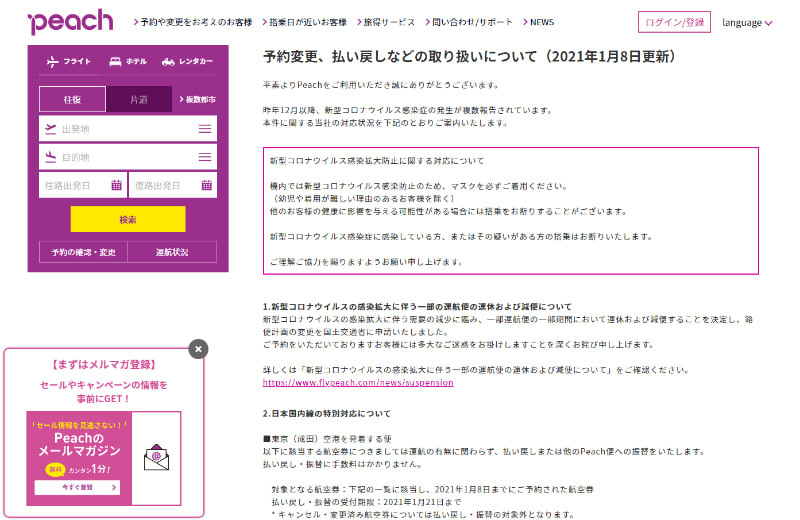The height and width of the screenshot is (520, 800).
Task: Expand the language dropdown
Action: pos(747,22)
